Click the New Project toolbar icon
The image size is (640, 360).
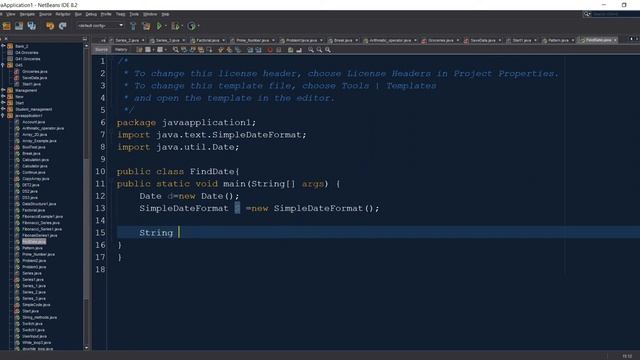(7, 26)
